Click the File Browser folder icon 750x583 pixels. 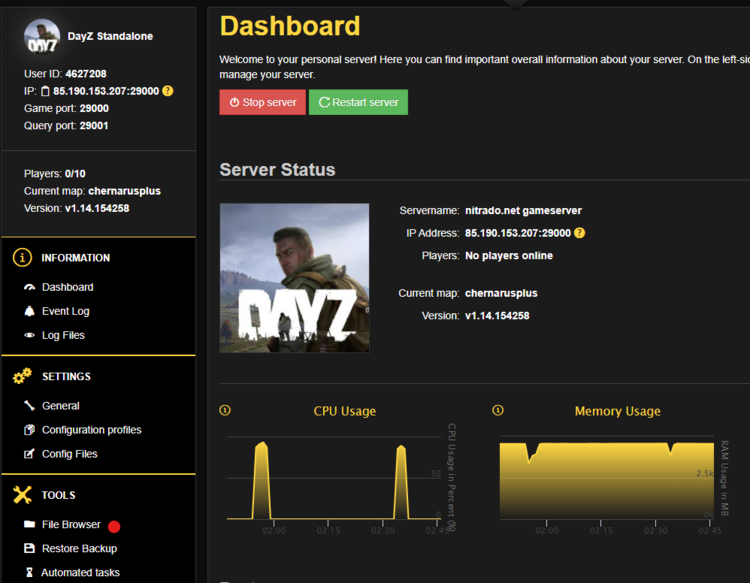30,524
